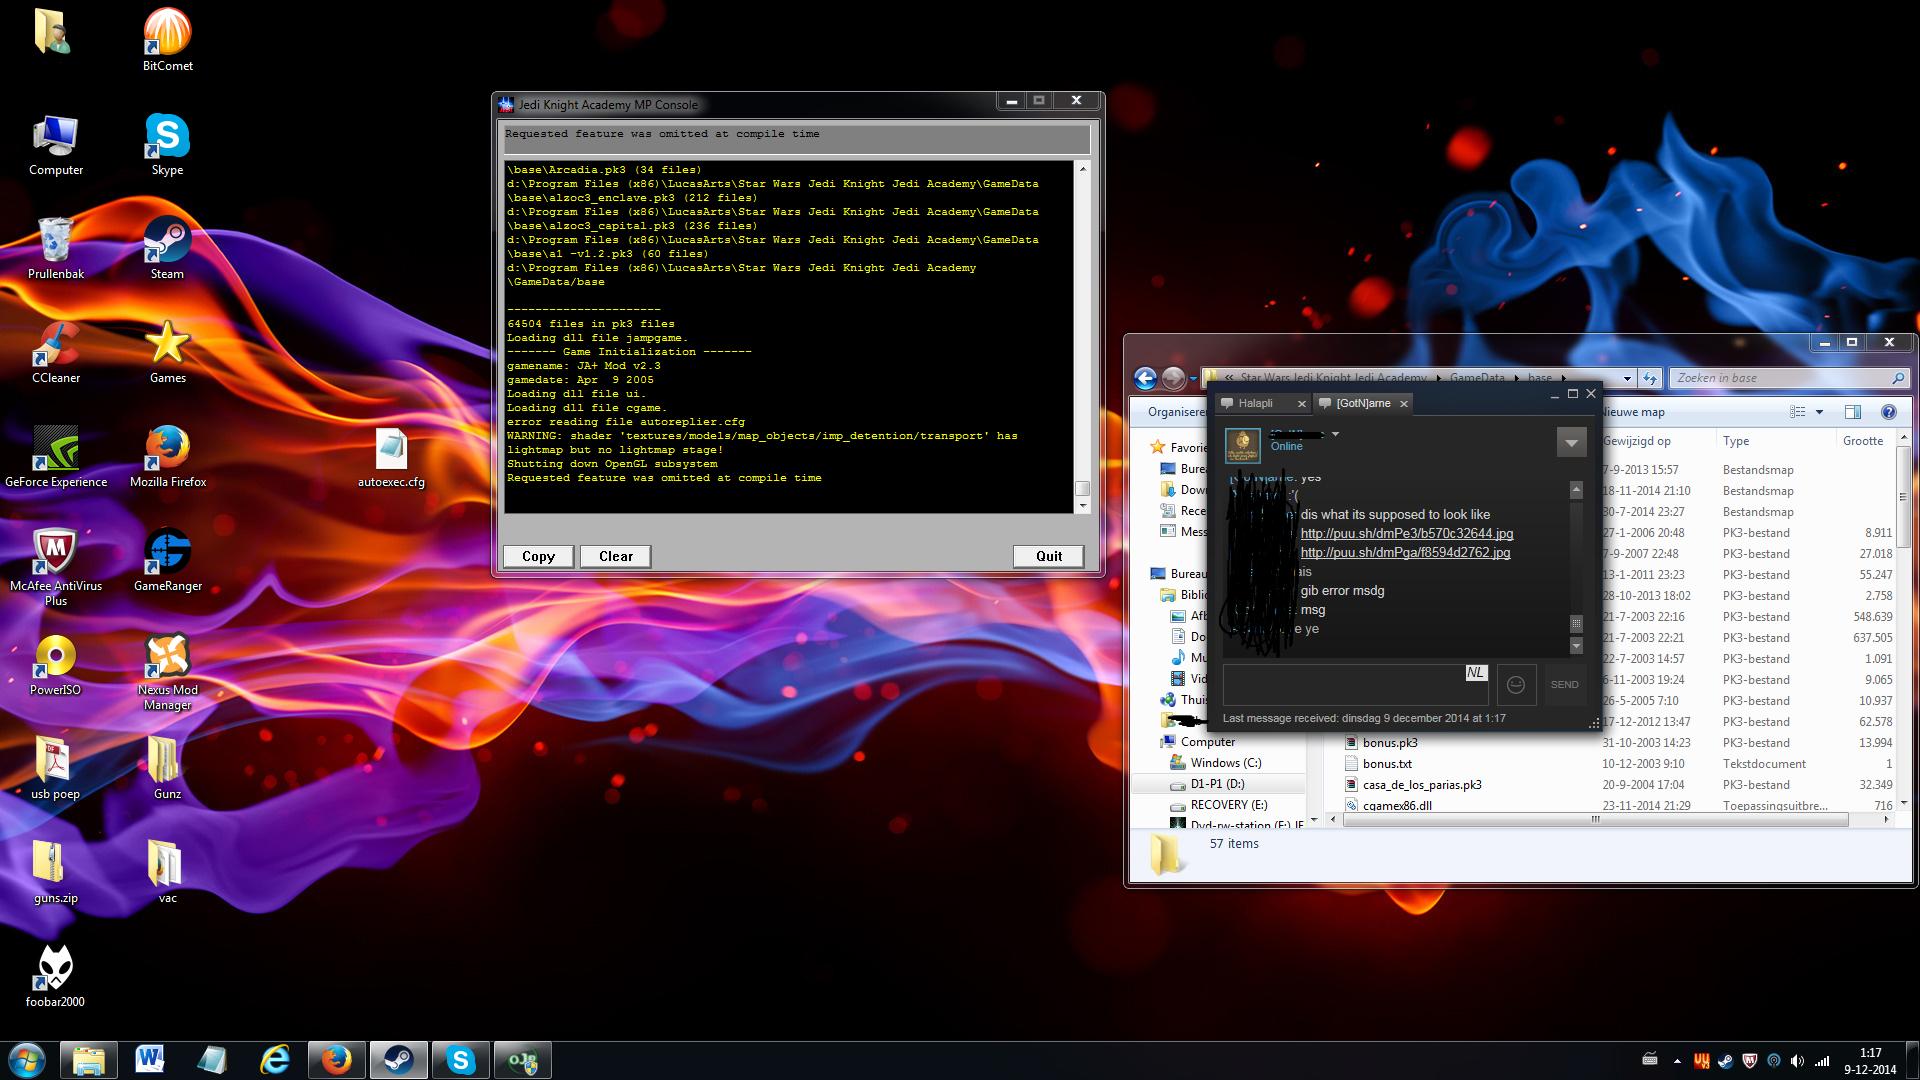Open the McAfee AntiVirus Plus desktop icon

pos(56,567)
